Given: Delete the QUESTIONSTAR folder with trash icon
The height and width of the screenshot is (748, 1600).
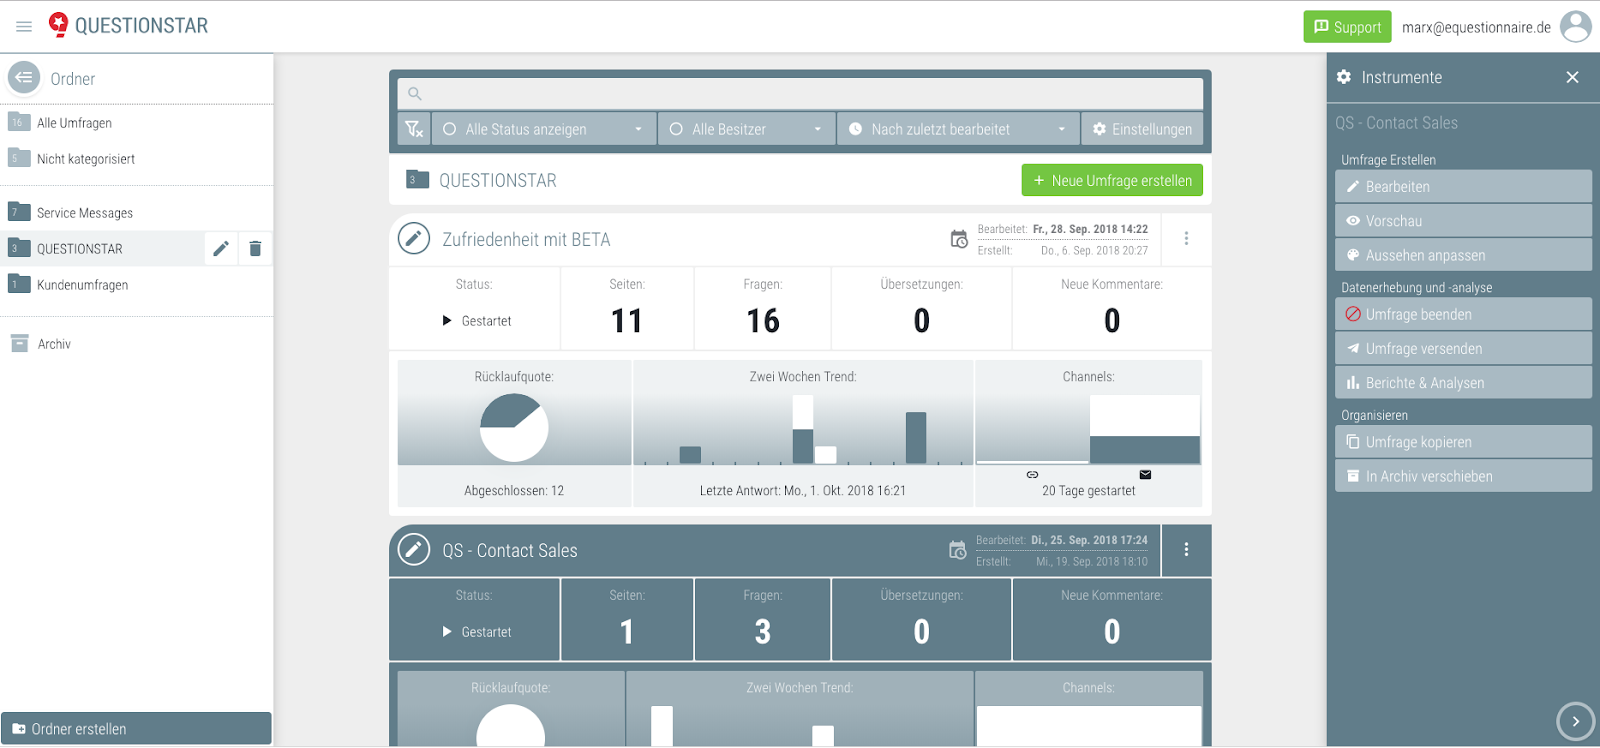Looking at the screenshot, I should 255,248.
